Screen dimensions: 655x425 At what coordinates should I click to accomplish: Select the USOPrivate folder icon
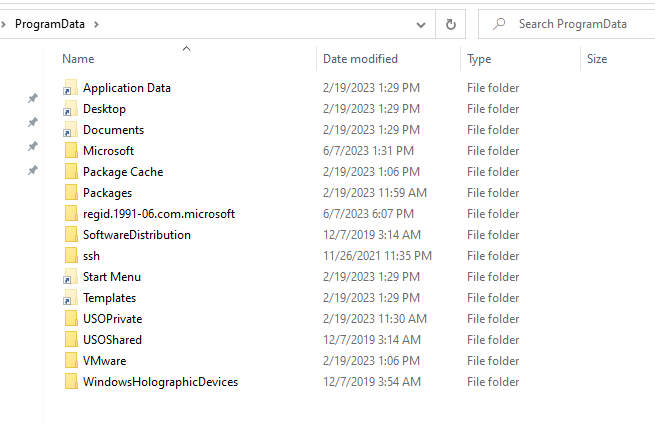pyautogui.click(x=71, y=318)
